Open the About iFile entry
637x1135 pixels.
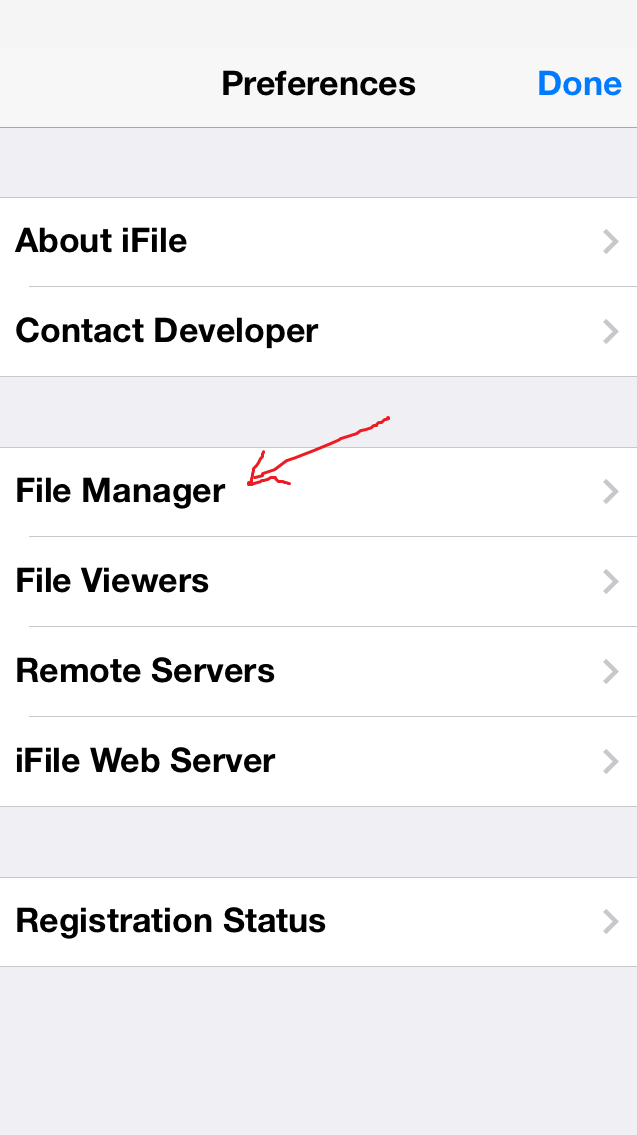[101, 241]
